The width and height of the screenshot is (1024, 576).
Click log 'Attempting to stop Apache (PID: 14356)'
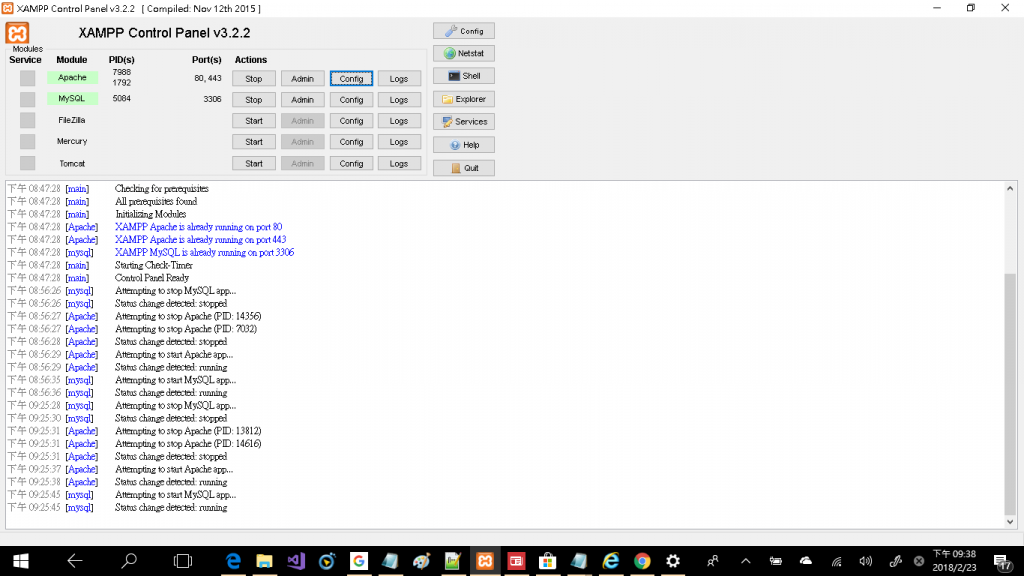[x=188, y=316]
